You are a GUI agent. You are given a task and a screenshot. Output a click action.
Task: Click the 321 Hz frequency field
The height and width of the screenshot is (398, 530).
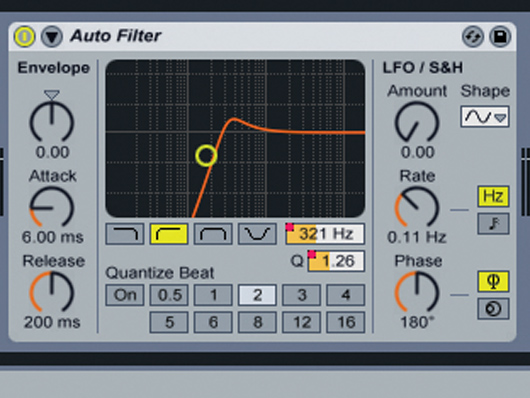pos(325,234)
